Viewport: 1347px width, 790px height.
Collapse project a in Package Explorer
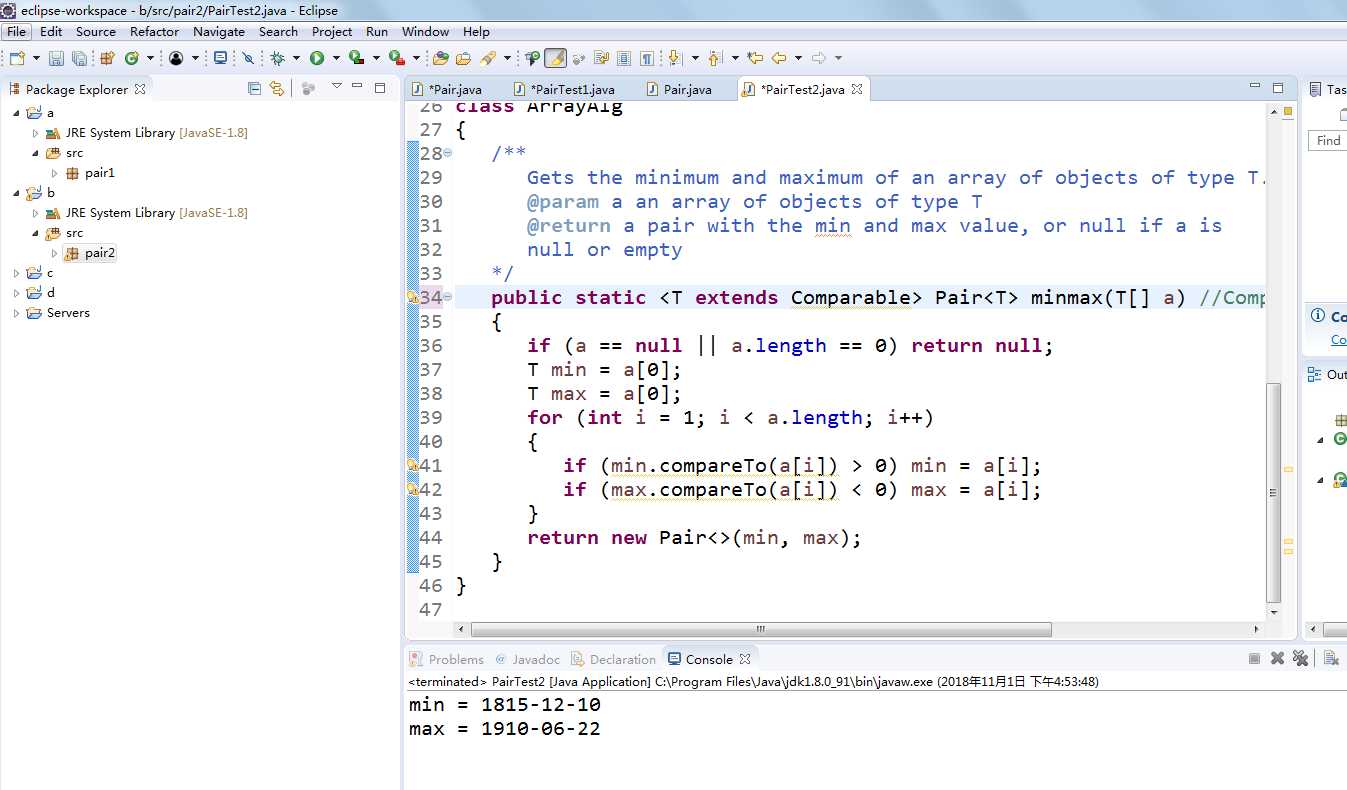coord(16,113)
